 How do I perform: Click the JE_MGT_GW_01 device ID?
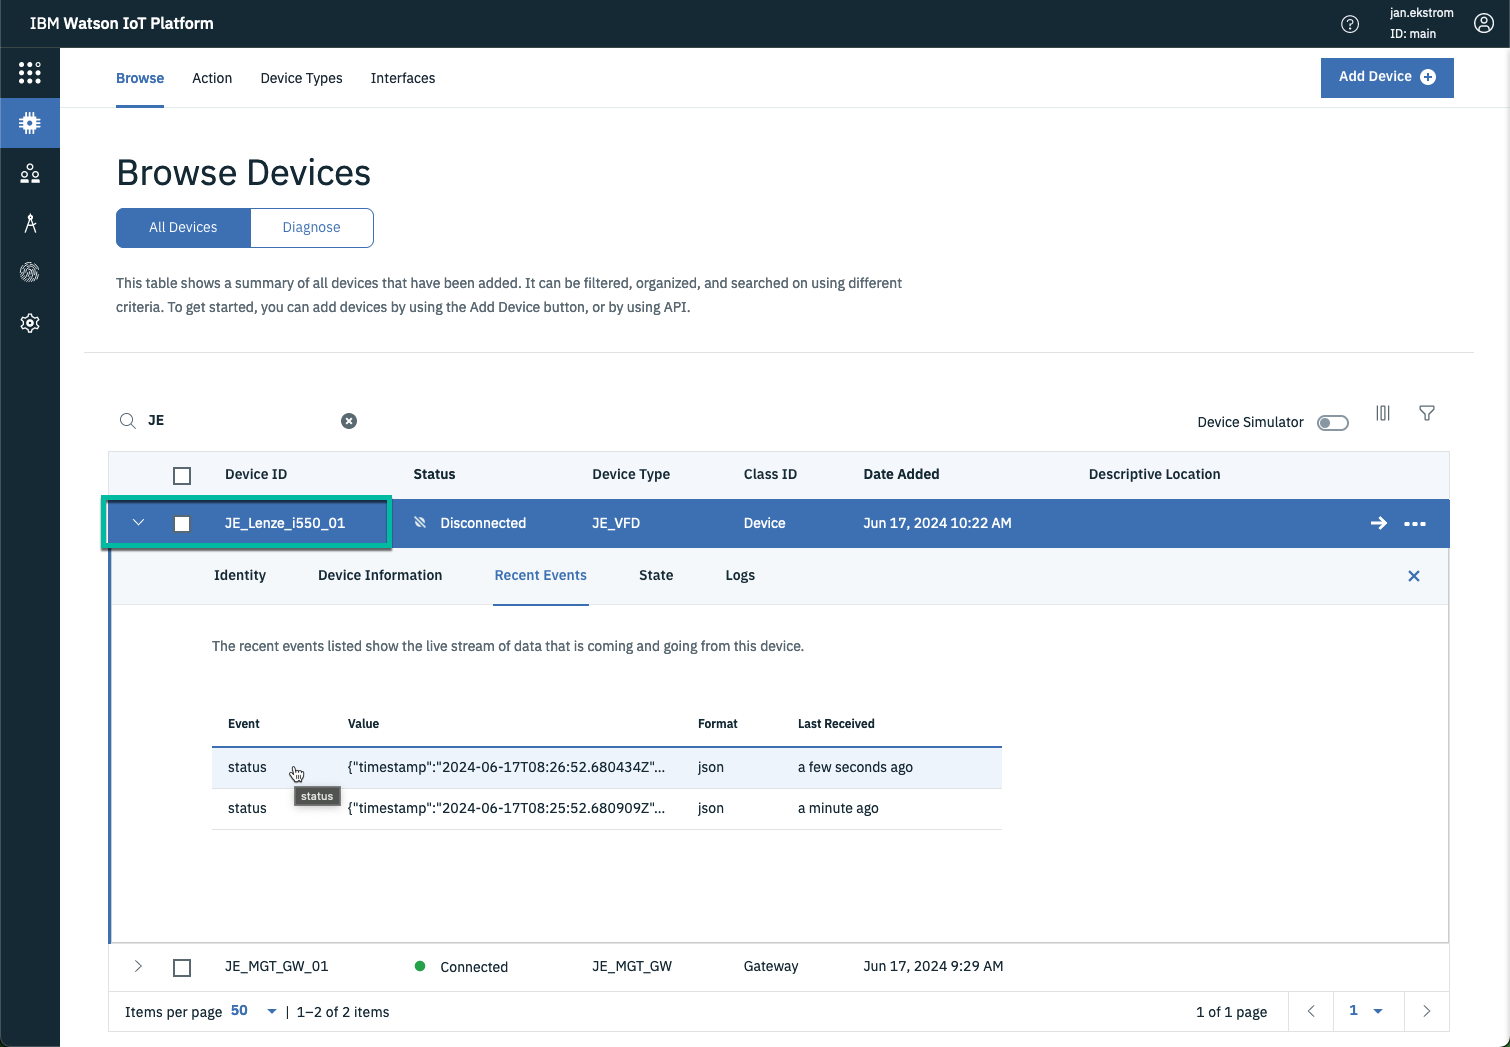click(276, 966)
